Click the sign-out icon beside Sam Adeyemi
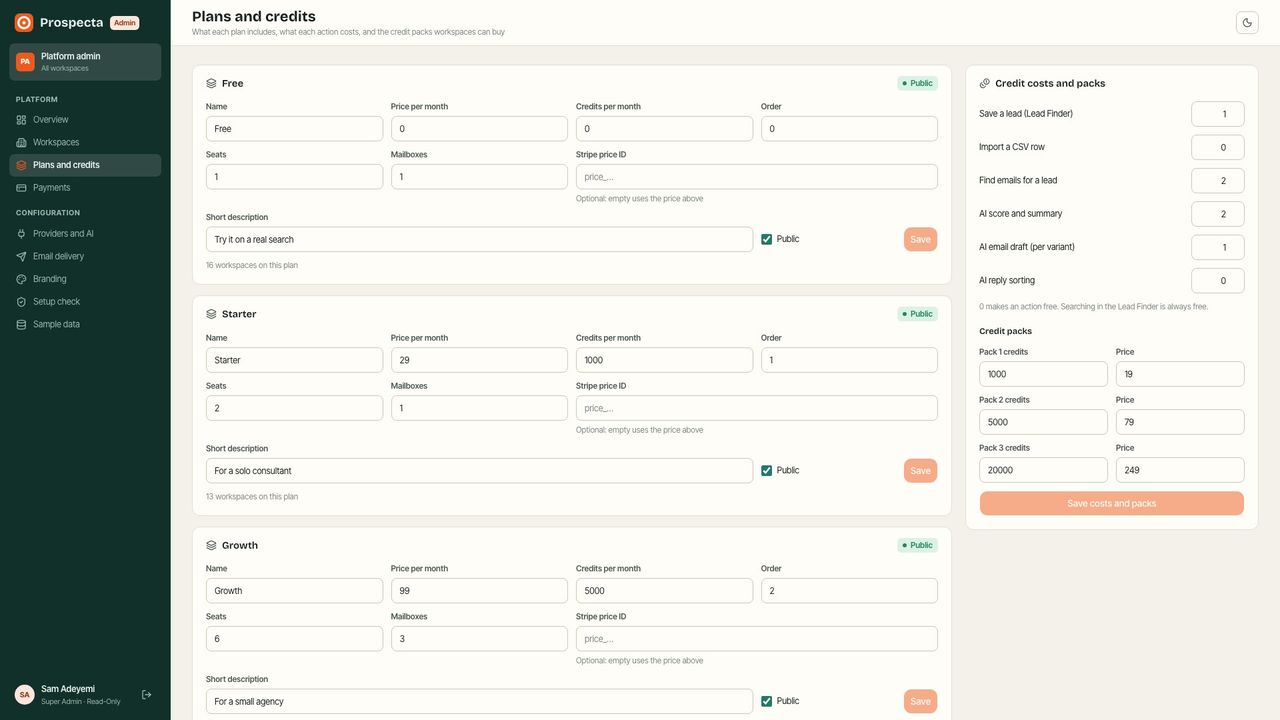This screenshot has width=1280, height=720. pyautogui.click(x=146, y=694)
